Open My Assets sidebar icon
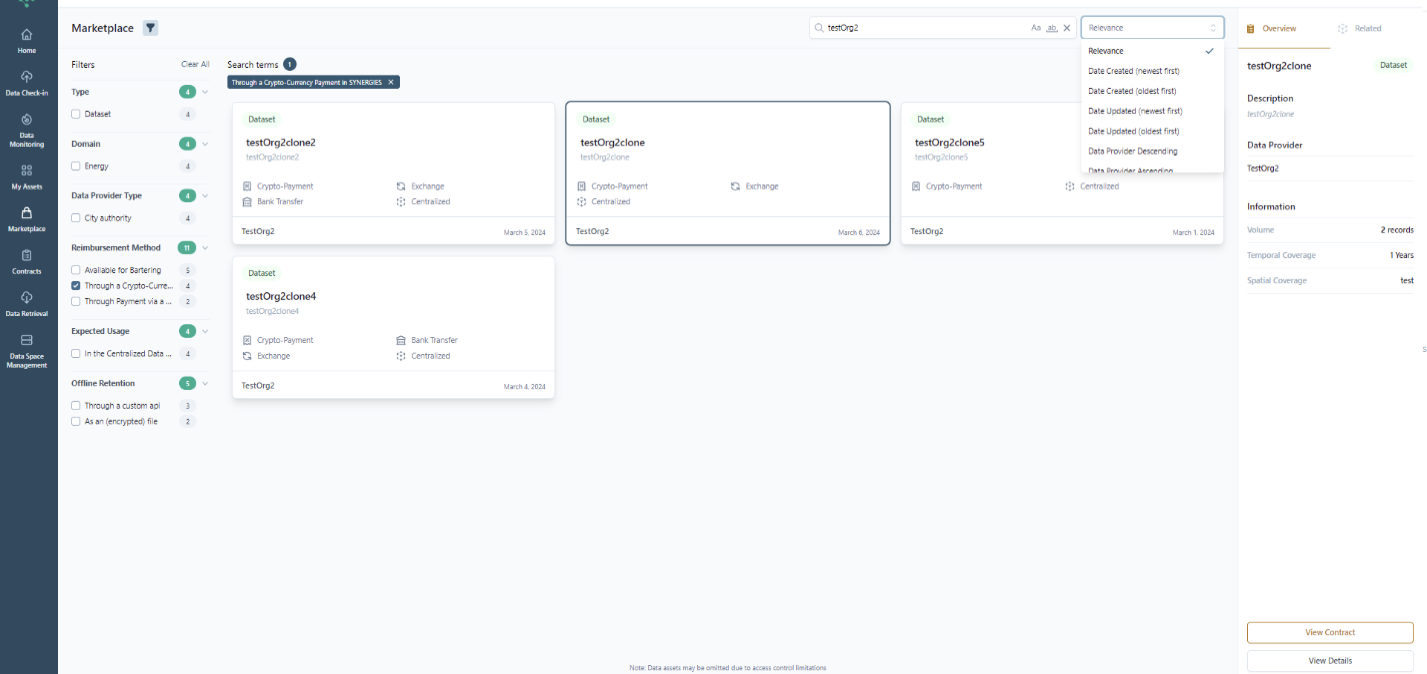Screen dimensions: 1427x674 (x=27, y=176)
